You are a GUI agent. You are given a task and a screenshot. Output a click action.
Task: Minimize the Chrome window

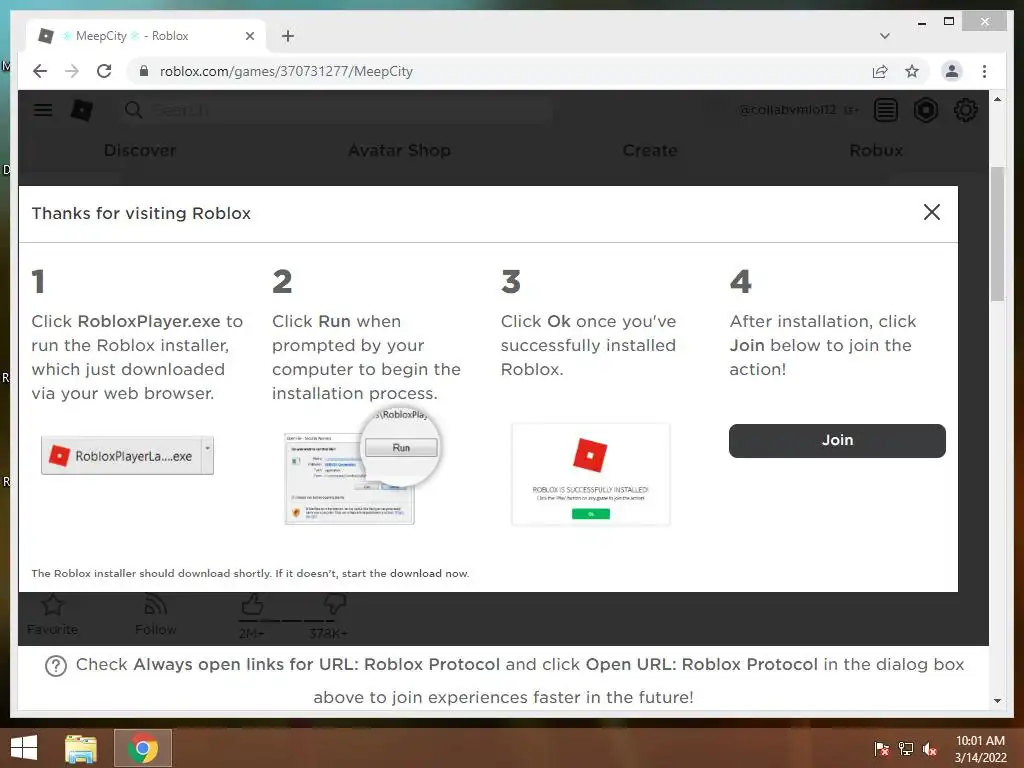tap(921, 22)
